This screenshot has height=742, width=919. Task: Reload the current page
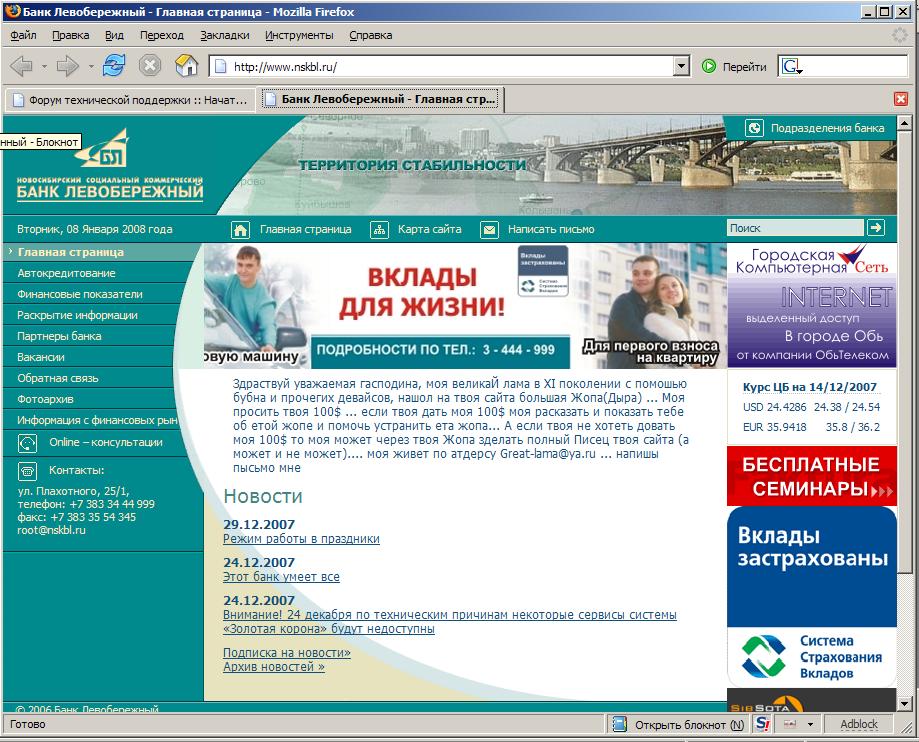coord(114,66)
